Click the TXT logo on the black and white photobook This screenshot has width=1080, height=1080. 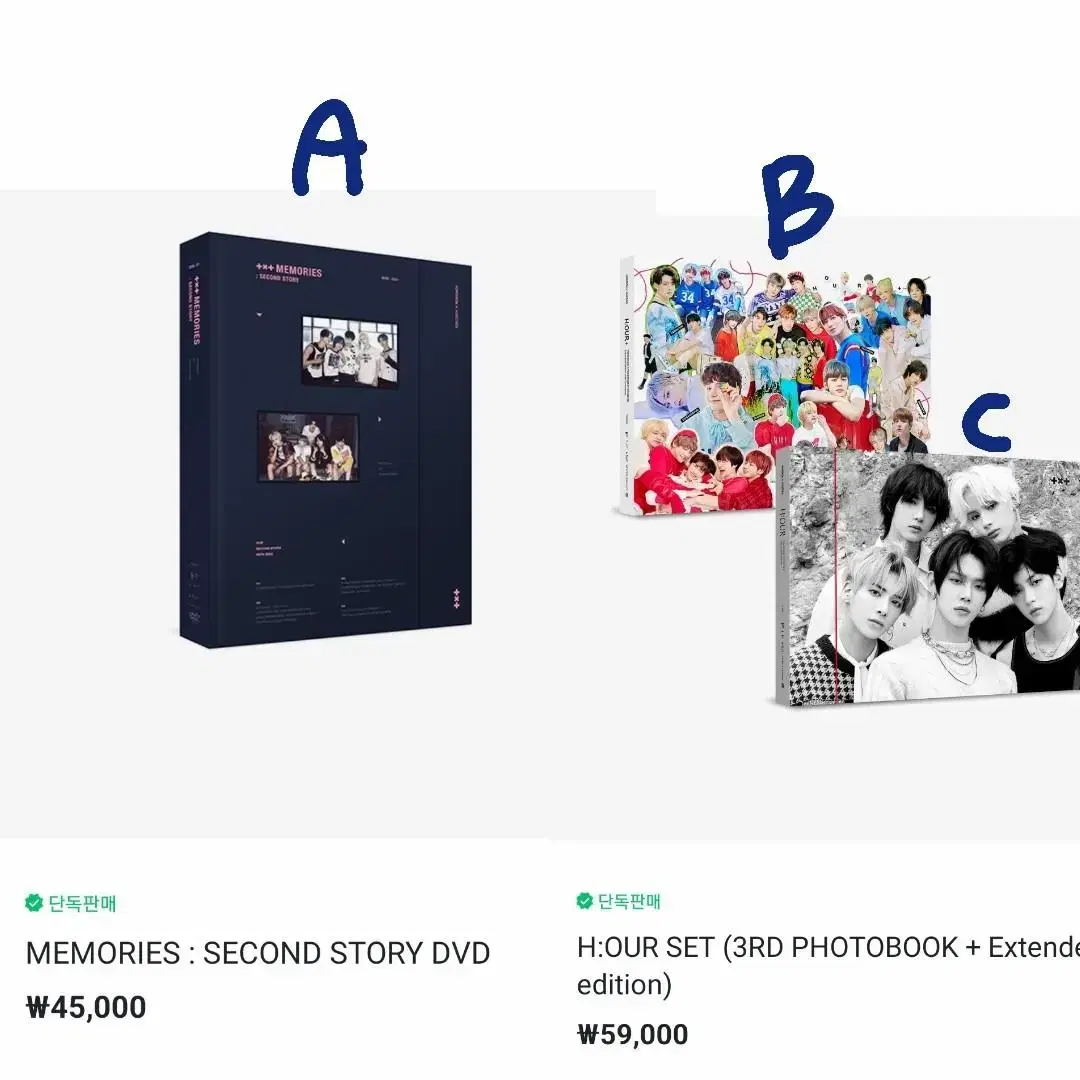point(1059,481)
